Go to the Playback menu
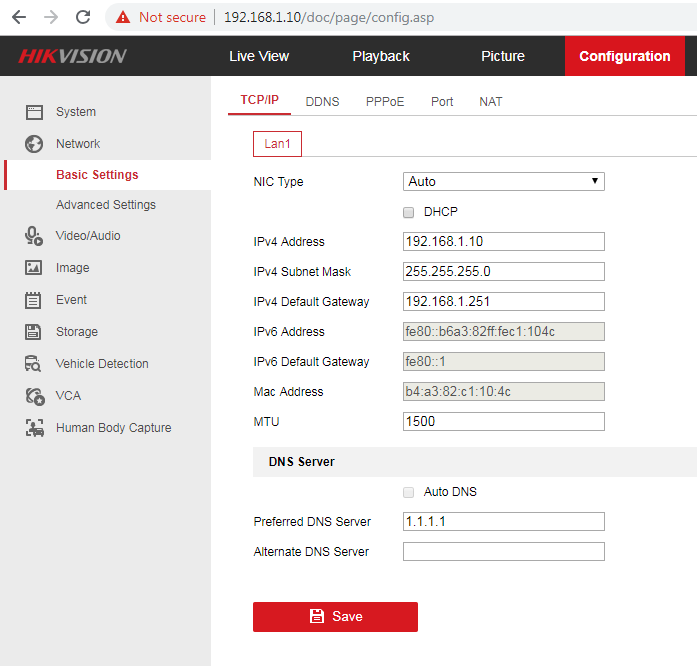Image resolution: width=697 pixels, height=666 pixels. (381, 56)
